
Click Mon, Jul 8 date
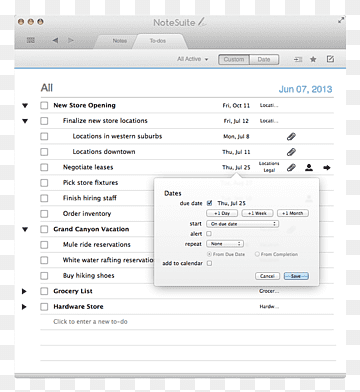pos(236,136)
